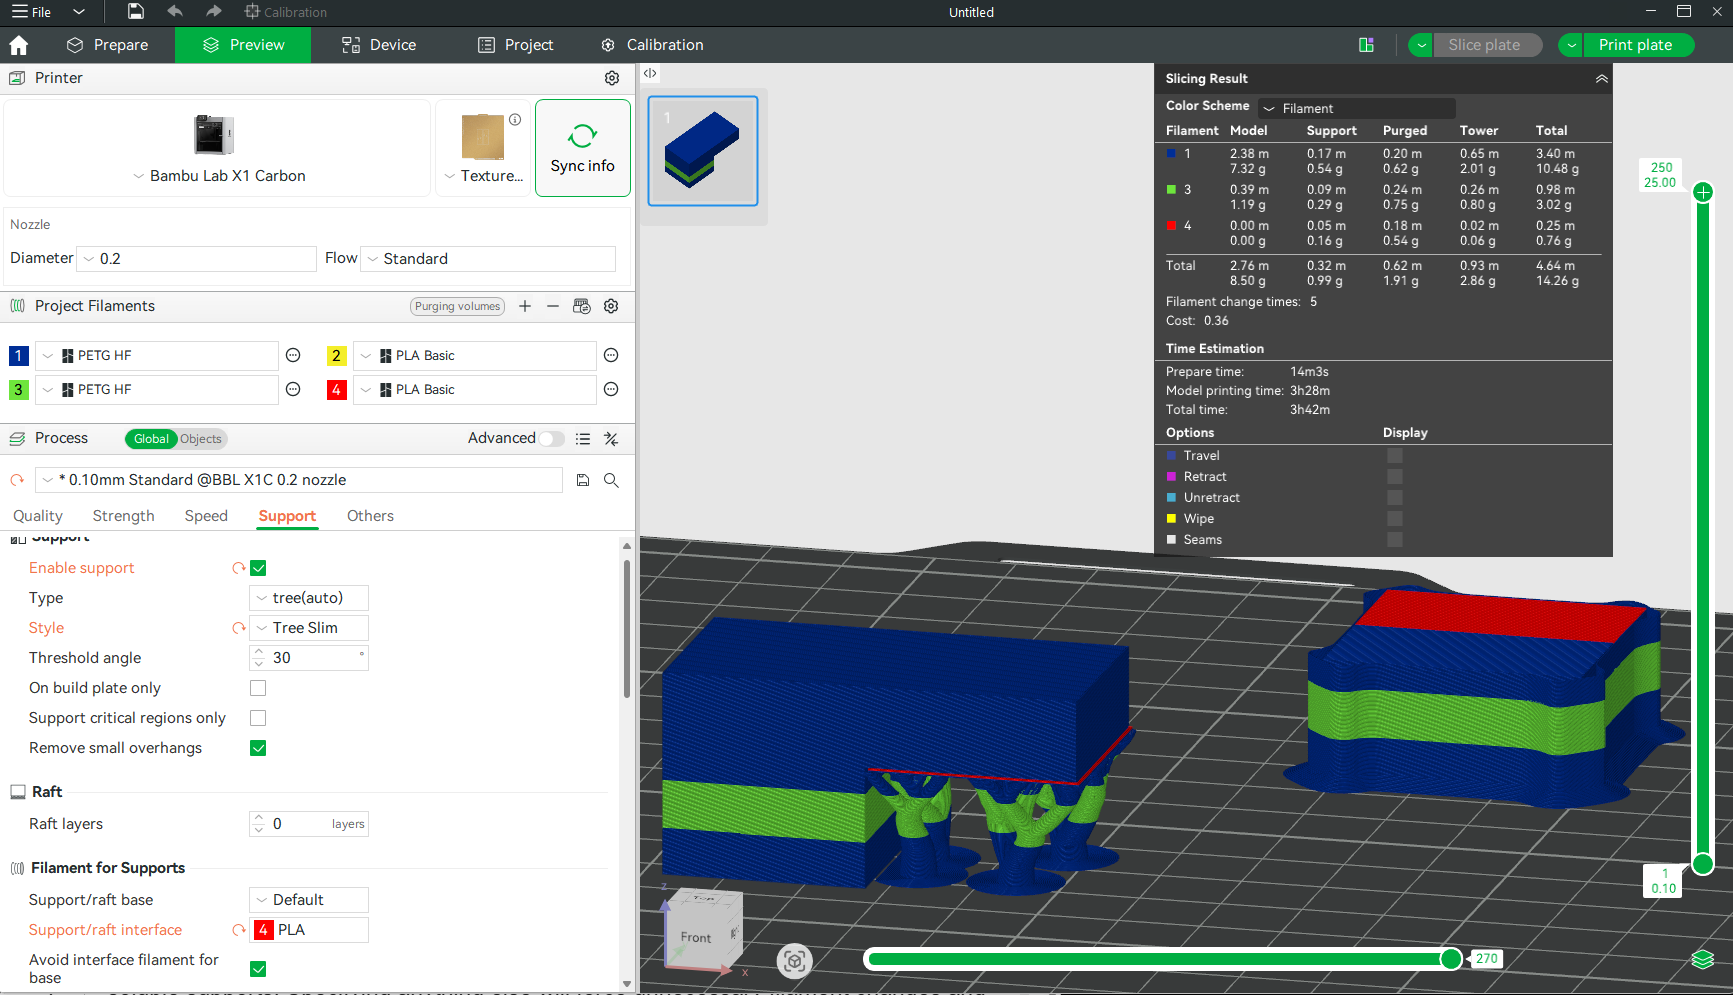
Task: Click the layer slider top plus handle
Action: tap(1703, 192)
